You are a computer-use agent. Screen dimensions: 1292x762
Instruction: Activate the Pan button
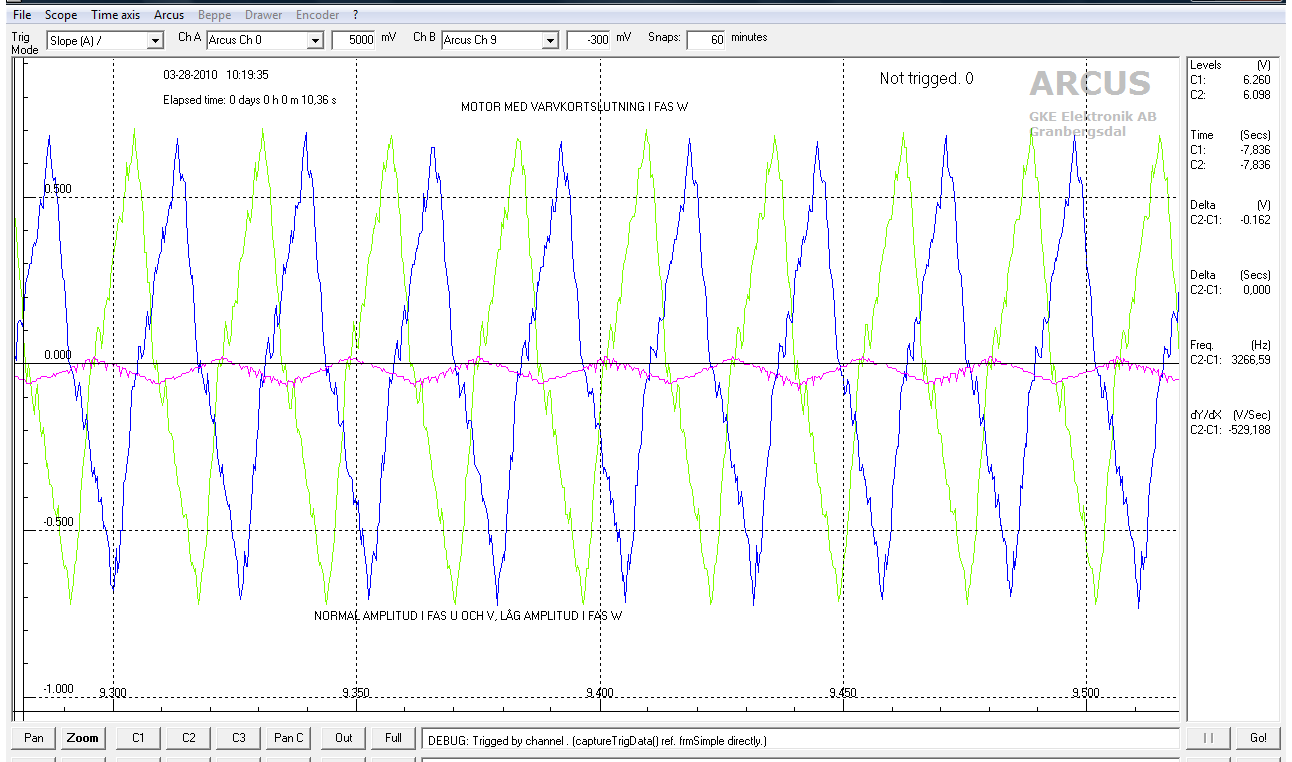click(34, 738)
